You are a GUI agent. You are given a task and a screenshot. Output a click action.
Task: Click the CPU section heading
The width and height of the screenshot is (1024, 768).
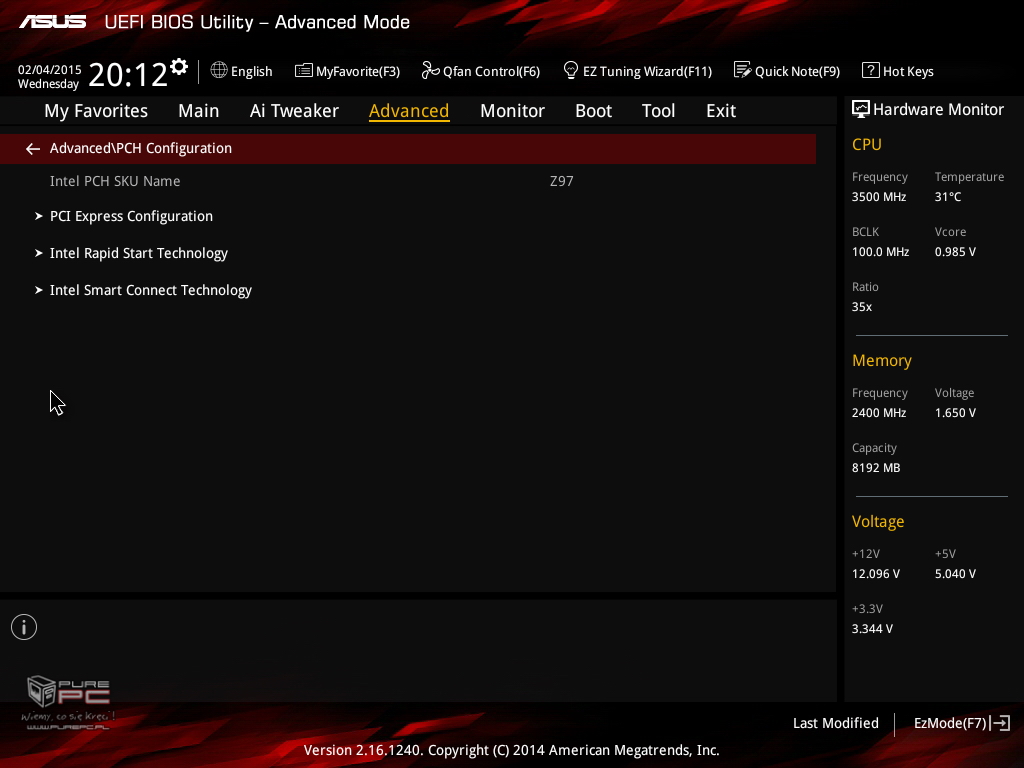[867, 144]
